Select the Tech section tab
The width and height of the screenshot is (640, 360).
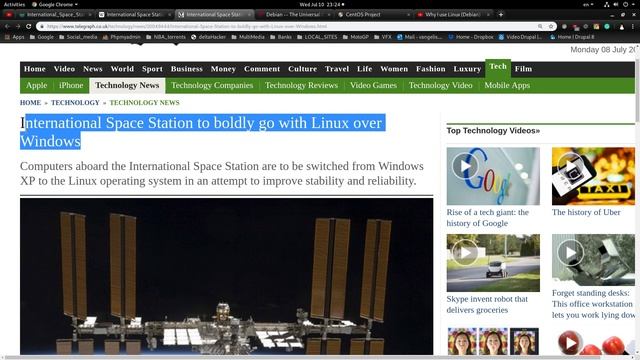pos(498,67)
